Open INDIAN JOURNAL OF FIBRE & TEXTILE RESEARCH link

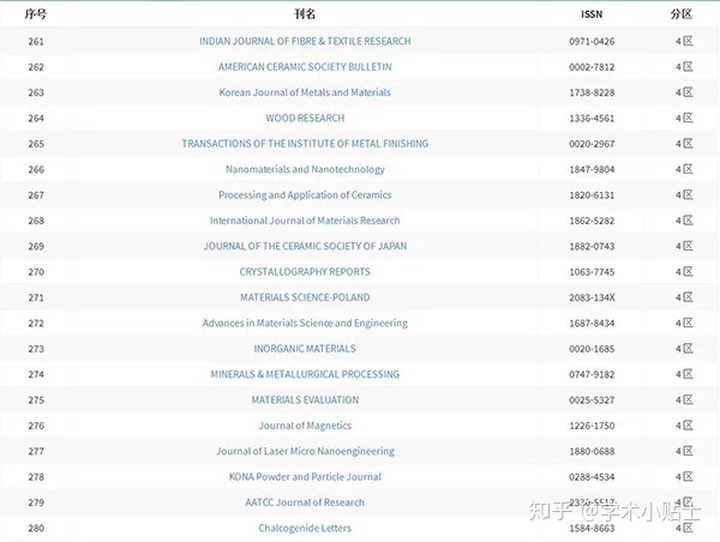point(305,41)
